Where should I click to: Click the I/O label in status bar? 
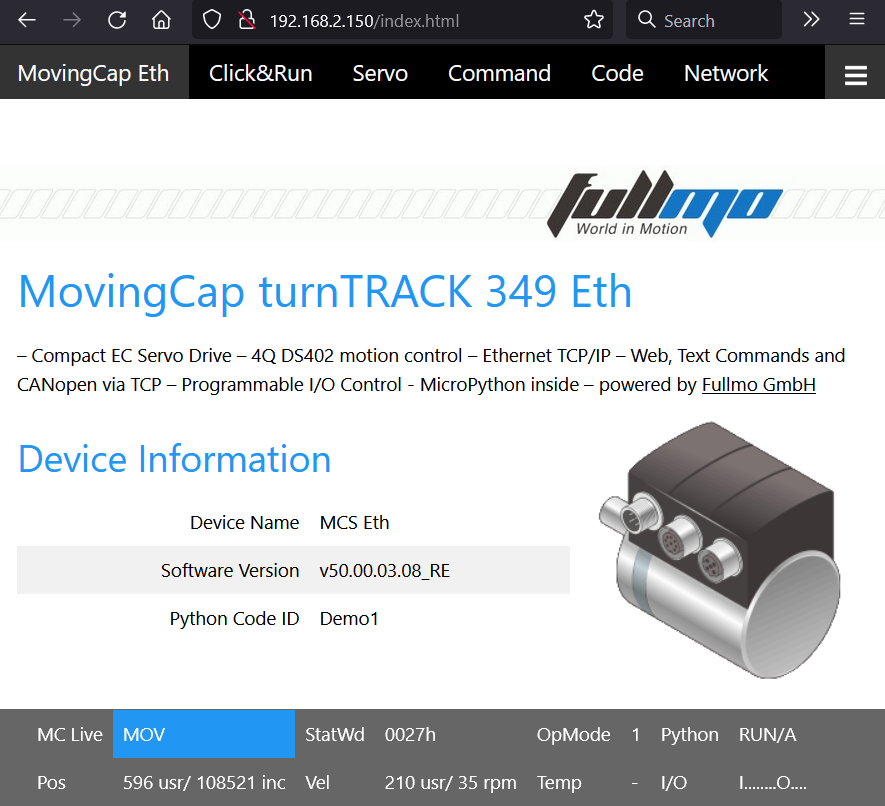point(673,782)
